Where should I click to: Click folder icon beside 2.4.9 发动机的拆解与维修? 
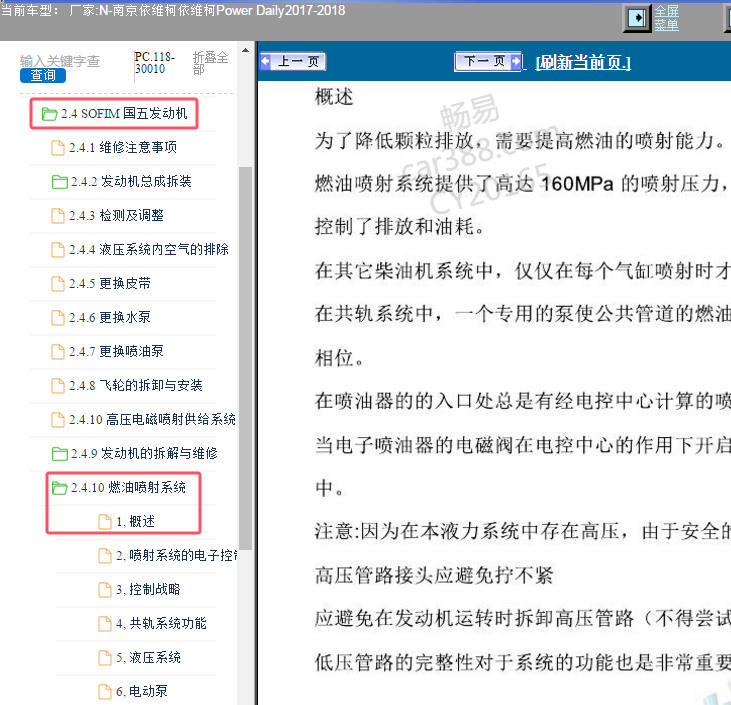[x=60, y=454]
